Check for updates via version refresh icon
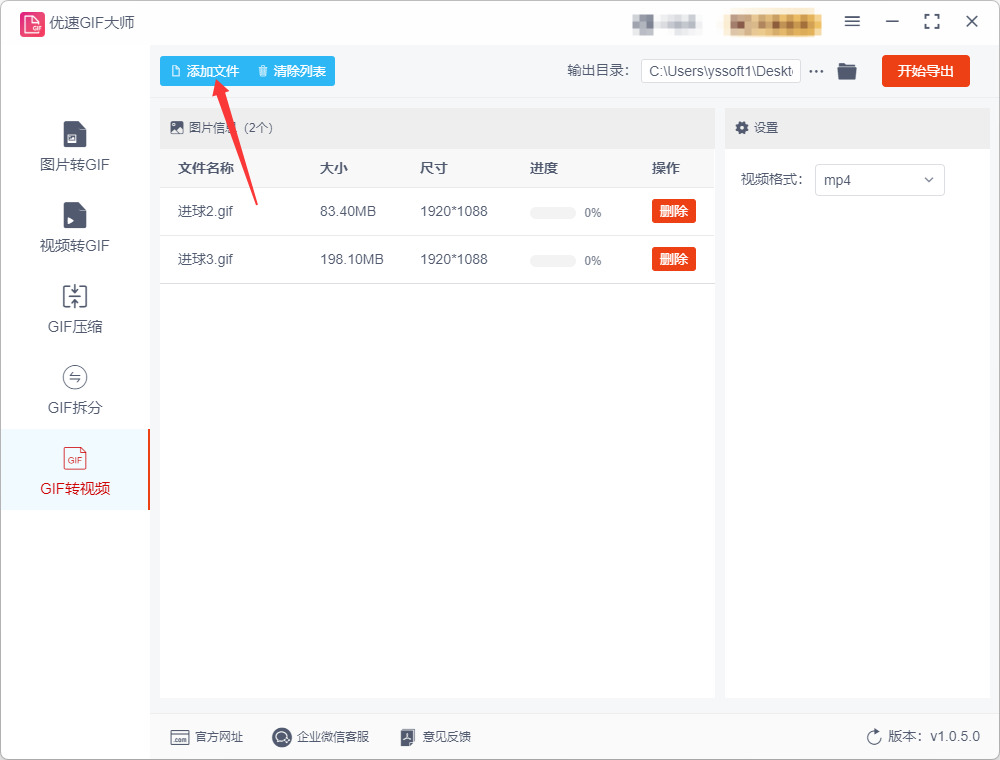Image resolution: width=1000 pixels, height=760 pixels. pos(874,737)
